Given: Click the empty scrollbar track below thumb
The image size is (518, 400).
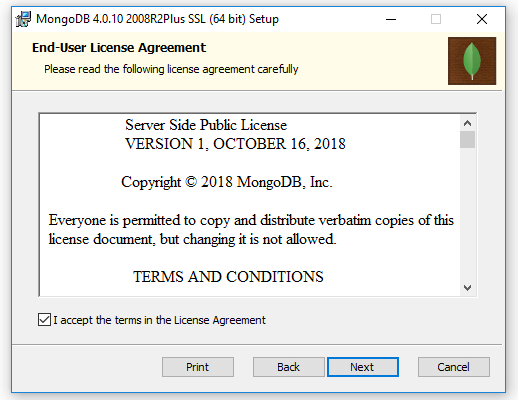Looking at the screenshot, I should pyautogui.click(x=467, y=213).
